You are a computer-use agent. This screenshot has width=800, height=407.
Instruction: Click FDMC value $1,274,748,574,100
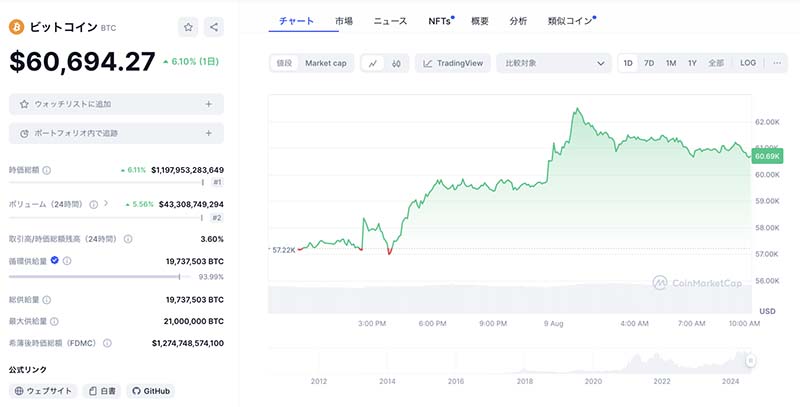(x=188, y=343)
